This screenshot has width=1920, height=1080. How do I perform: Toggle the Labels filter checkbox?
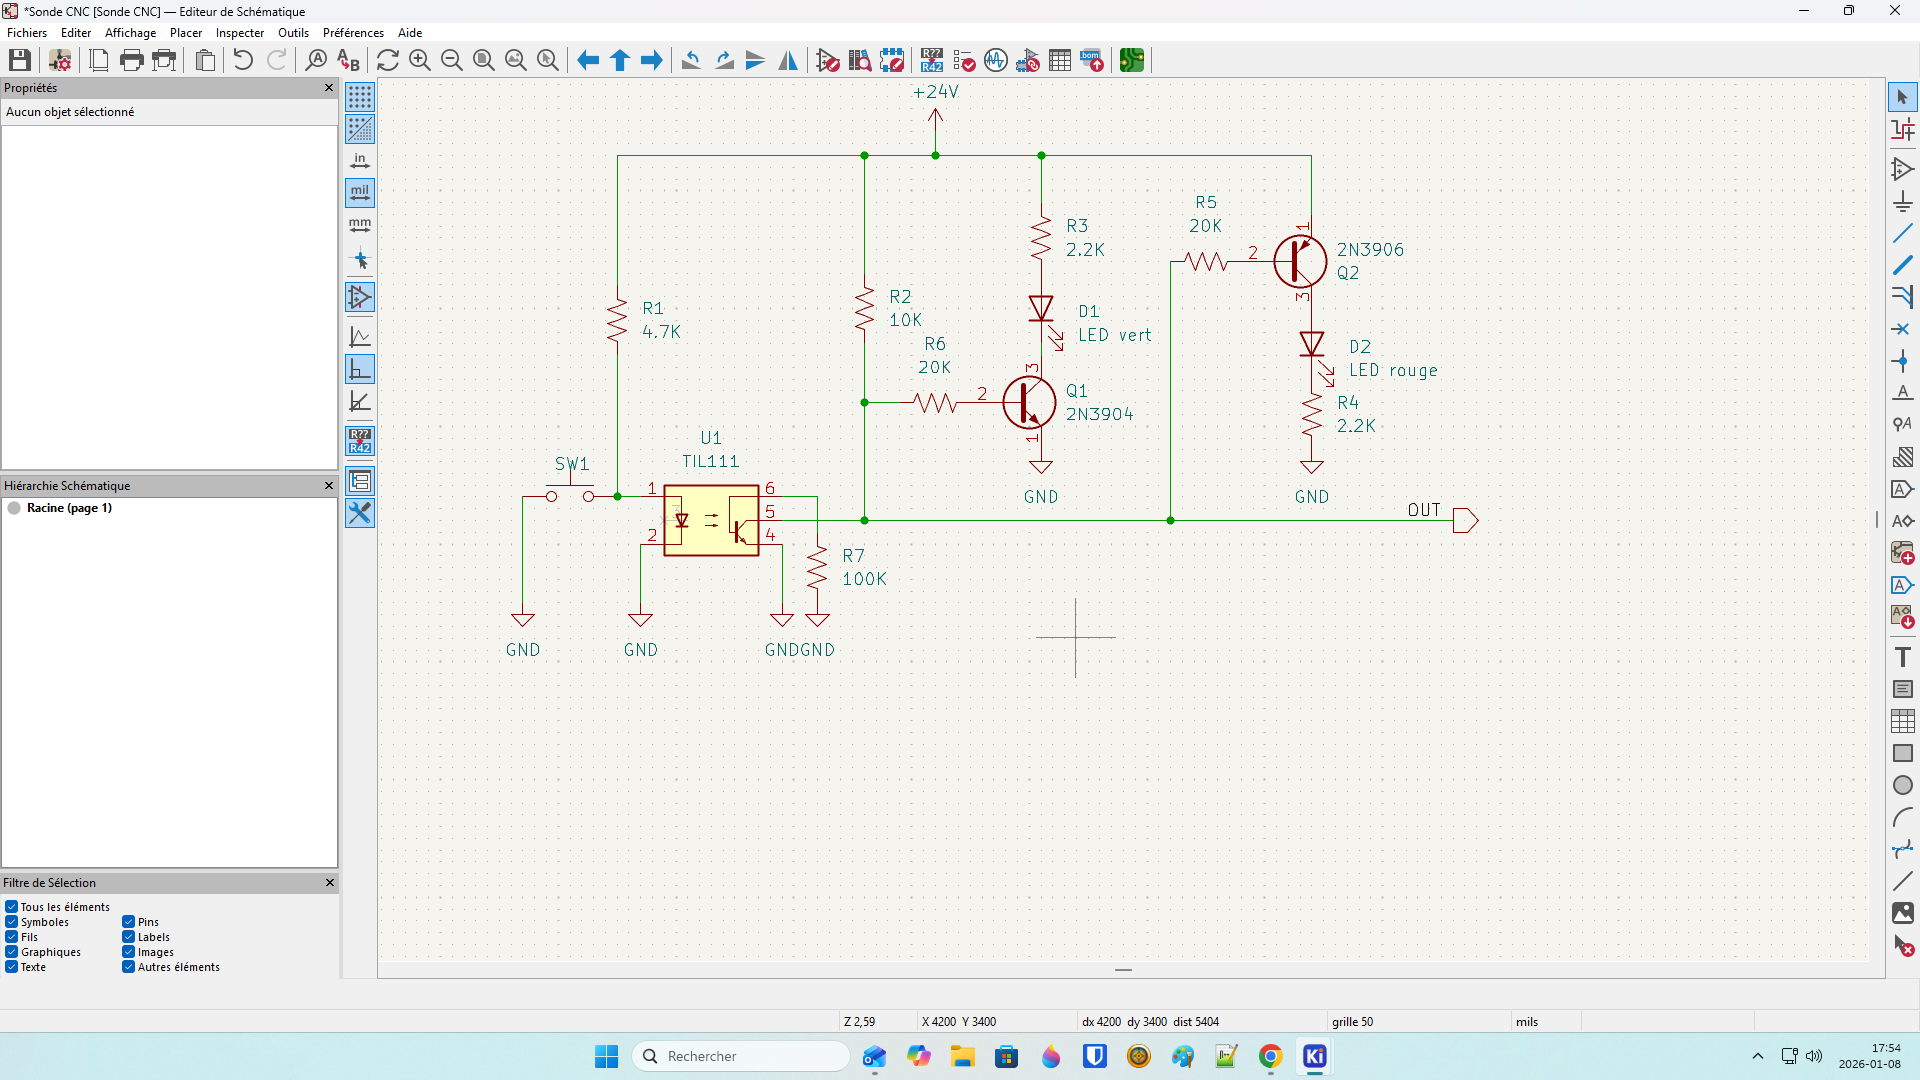pos(129,937)
